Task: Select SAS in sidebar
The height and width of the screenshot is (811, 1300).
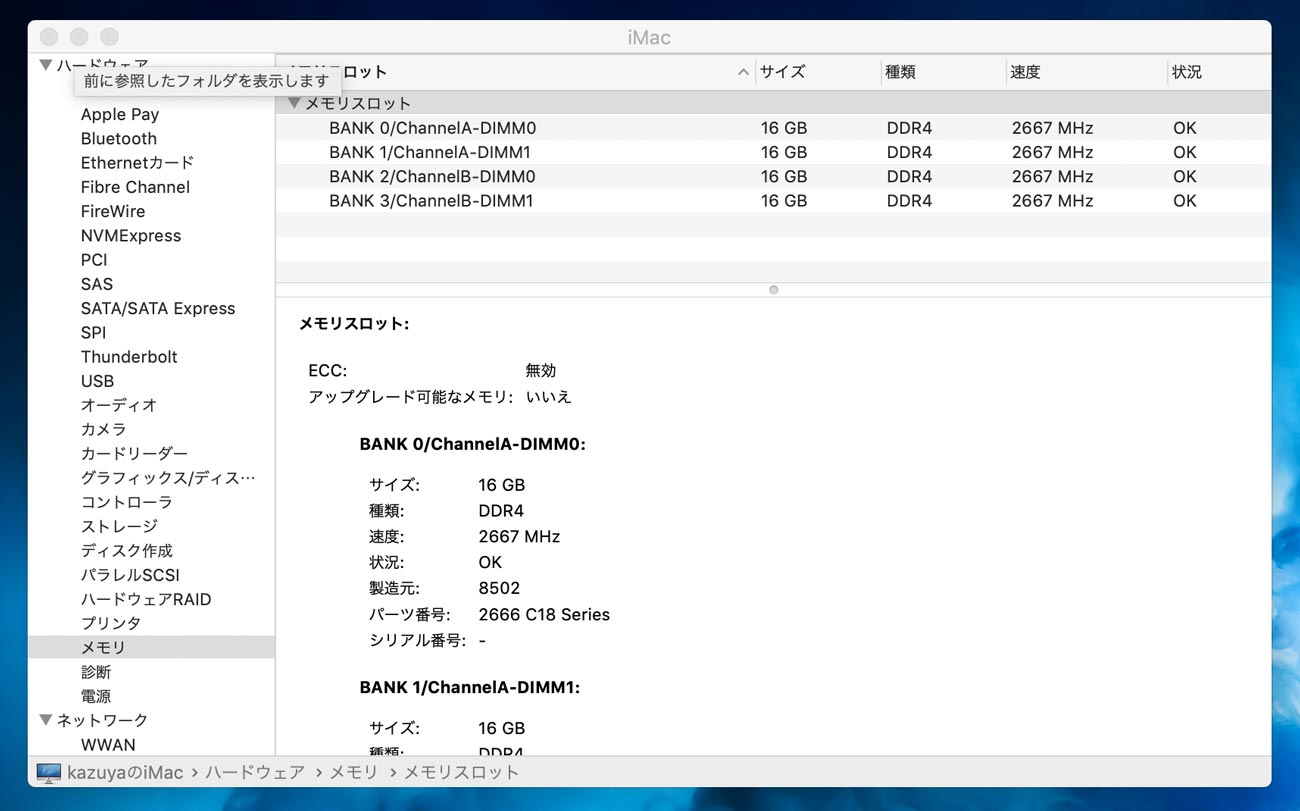Action: pyautogui.click(x=97, y=284)
